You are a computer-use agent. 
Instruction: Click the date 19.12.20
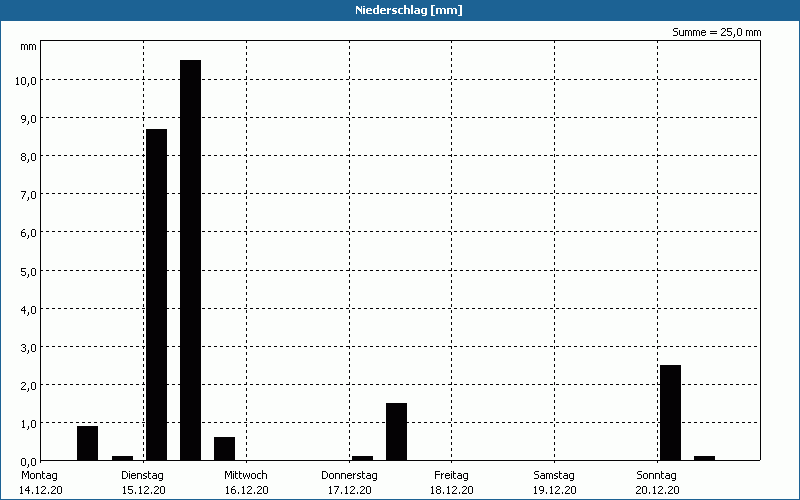[x=555, y=490]
